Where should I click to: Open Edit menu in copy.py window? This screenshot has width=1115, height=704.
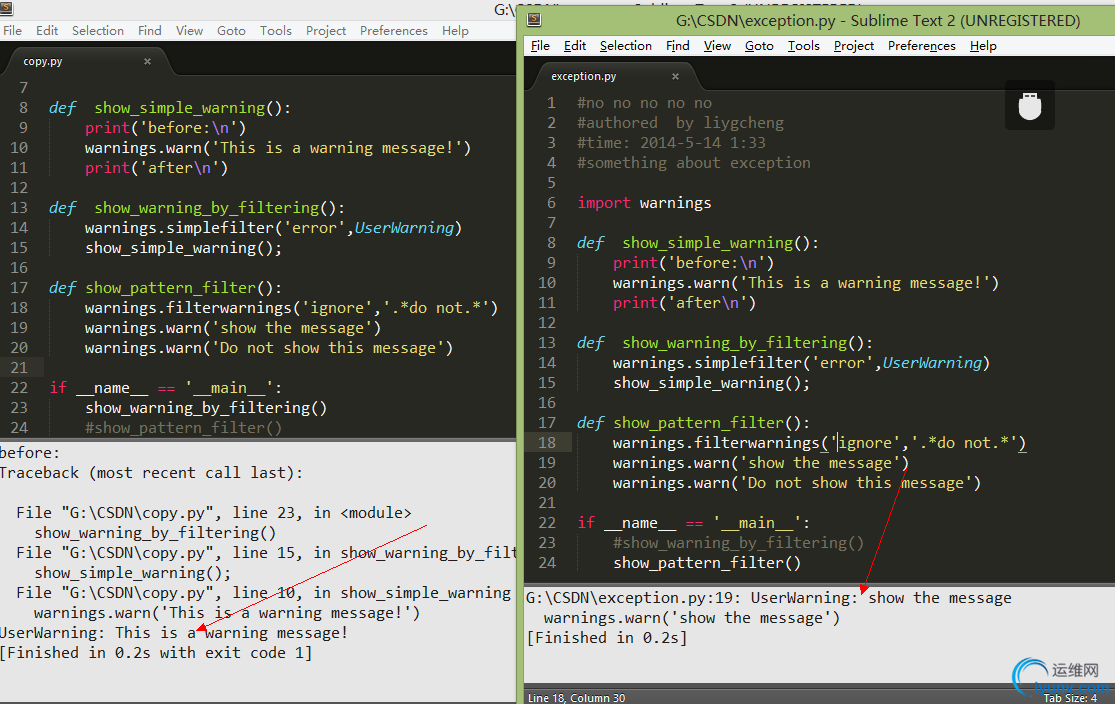point(47,31)
